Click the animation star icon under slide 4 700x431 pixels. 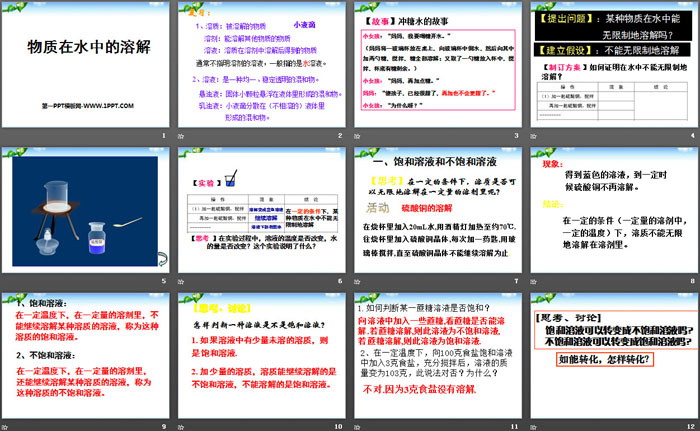(x=533, y=137)
